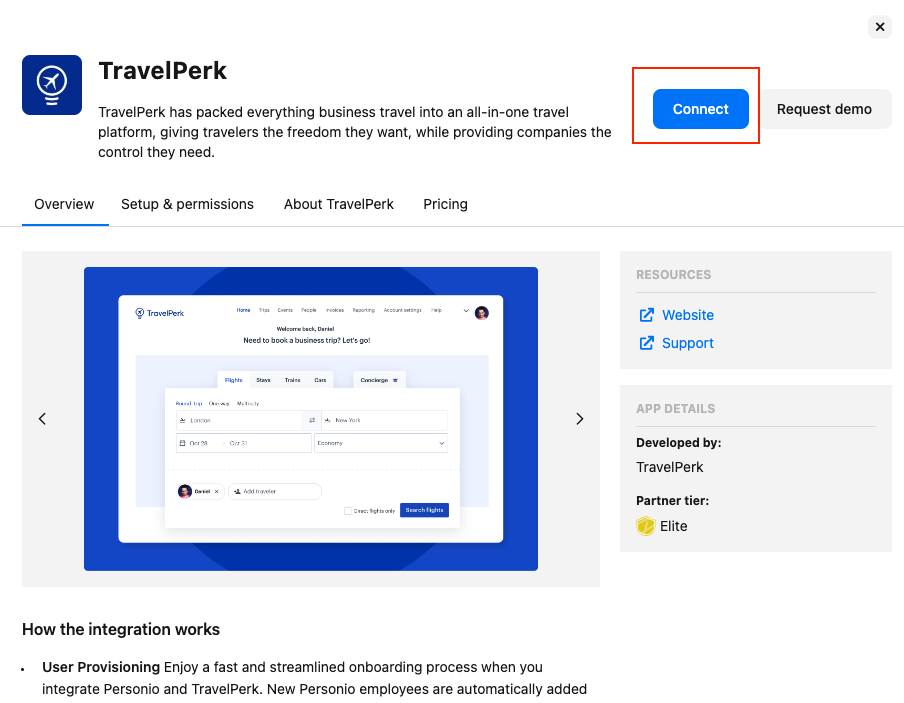
Task: Click the TravelPerk app logo icon
Action: 52,85
